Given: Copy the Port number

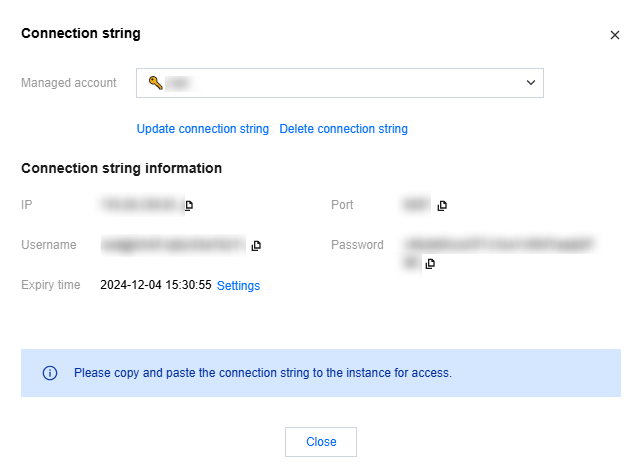Looking at the screenshot, I should [442, 206].
